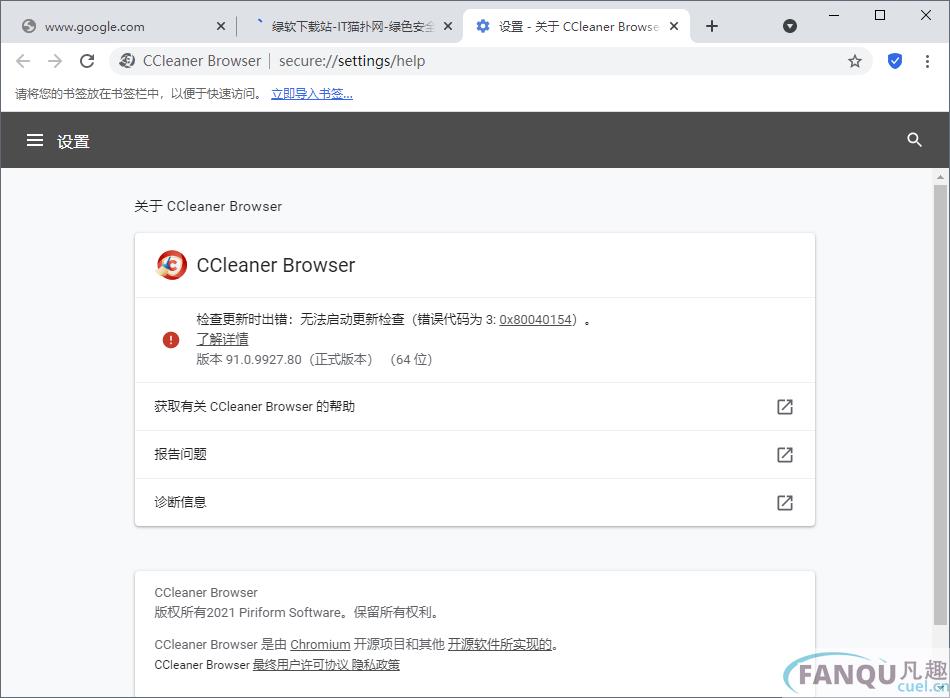Open external link icon for 诊断信息
Image resolution: width=950 pixels, height=698 pixels.
coord(785,502)
